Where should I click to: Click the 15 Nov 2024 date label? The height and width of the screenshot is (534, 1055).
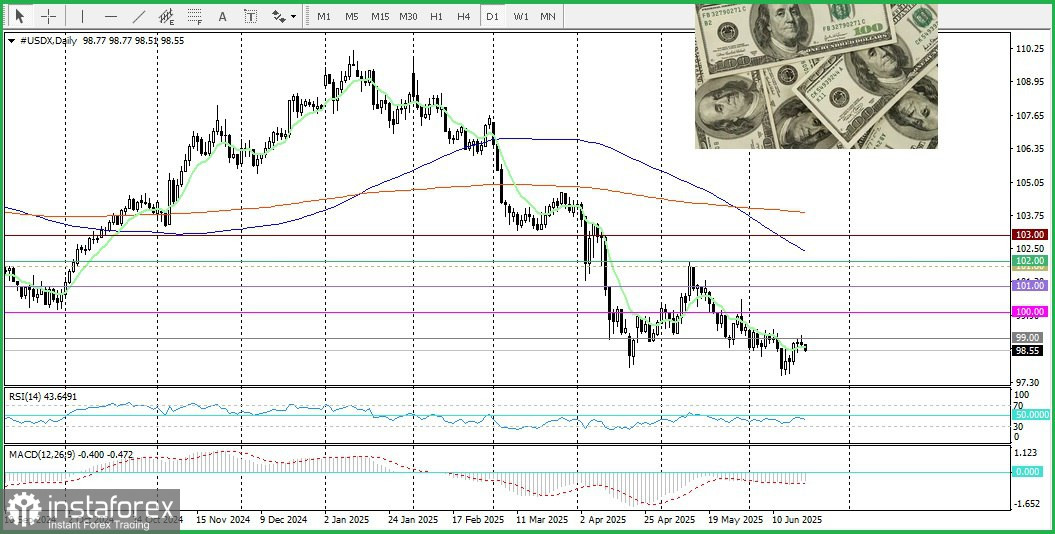(x=223, y=520)
